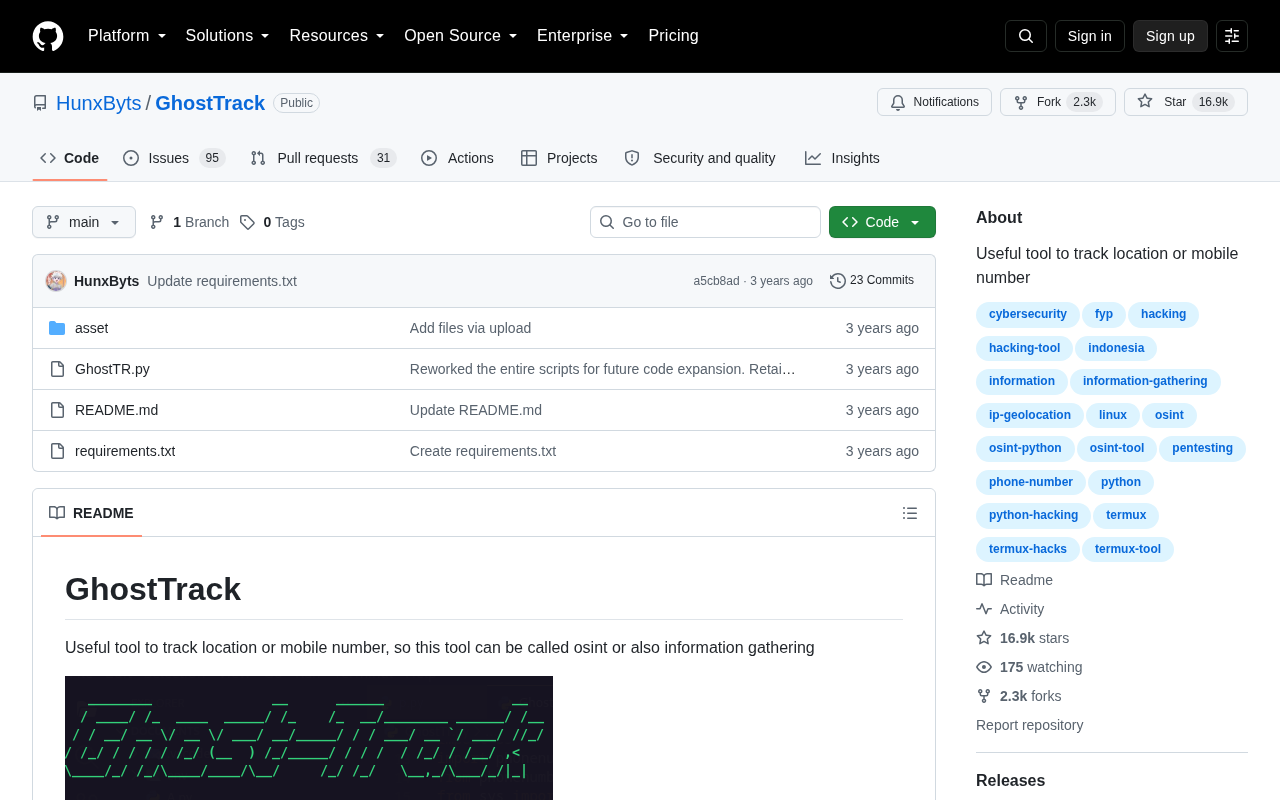This screenshot has width=1280, height=800.
Task: Open commit a5cb8ad hash link
Action: tap(716, 281)
